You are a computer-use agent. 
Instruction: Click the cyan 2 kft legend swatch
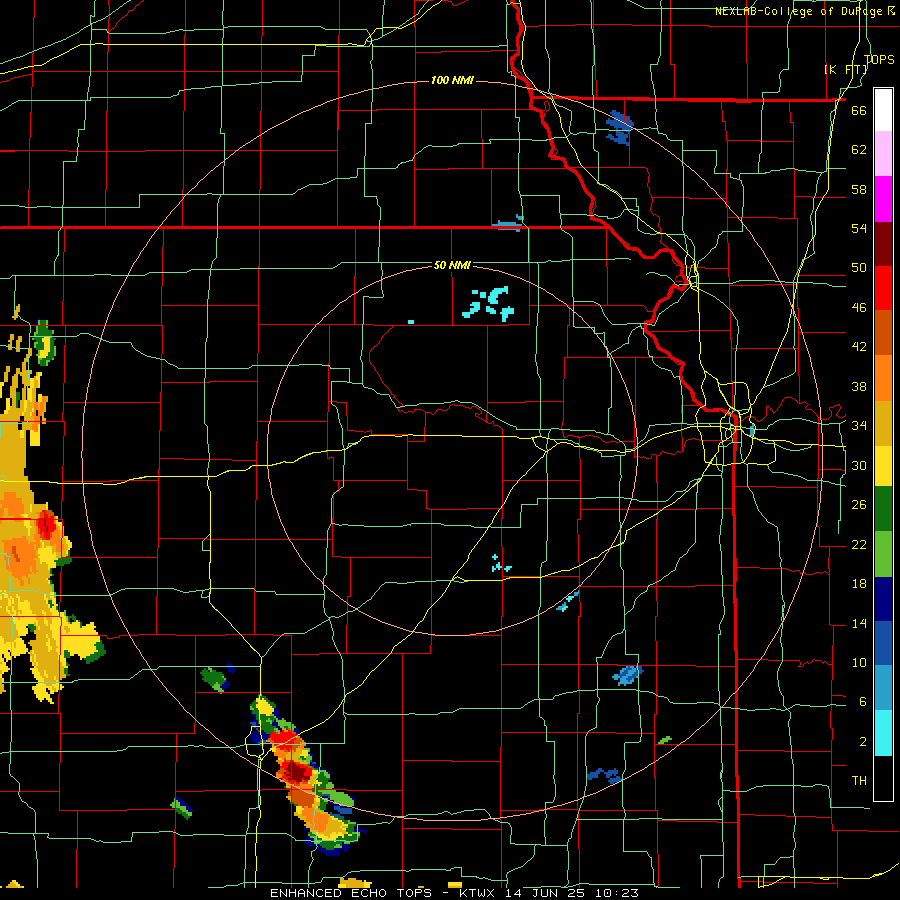tap(883, 733)
